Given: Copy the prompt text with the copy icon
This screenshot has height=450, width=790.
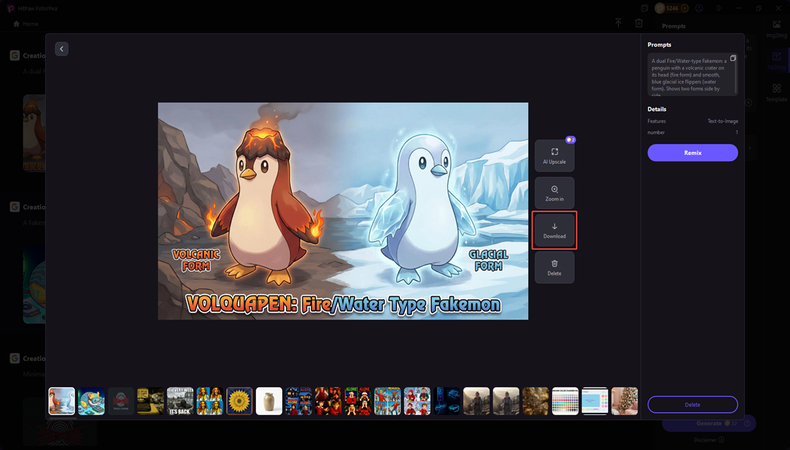Looking at the screenshot, I should 733,58.
